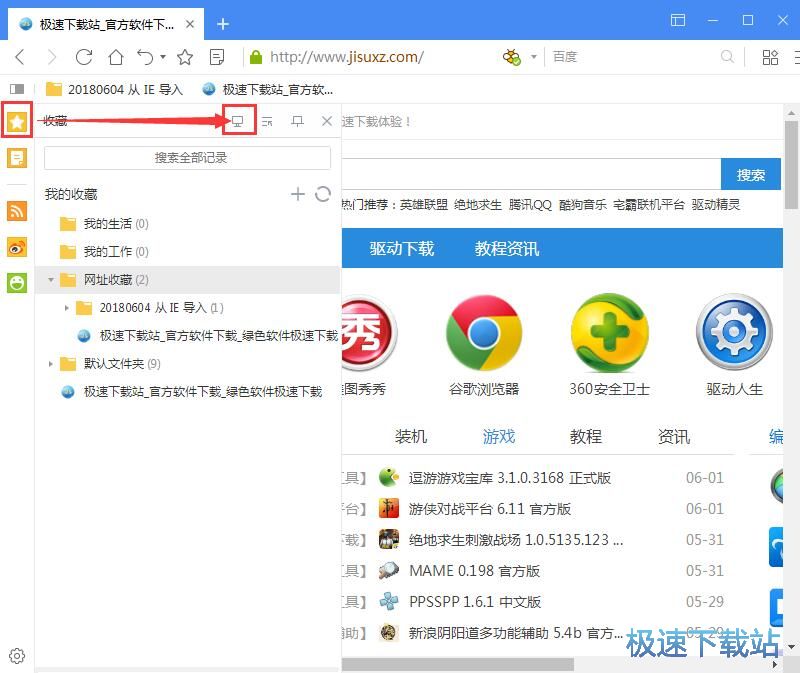Click 360安全卫士 icon
This screenshot has height=673, width=800.
[x=610, y=333]
